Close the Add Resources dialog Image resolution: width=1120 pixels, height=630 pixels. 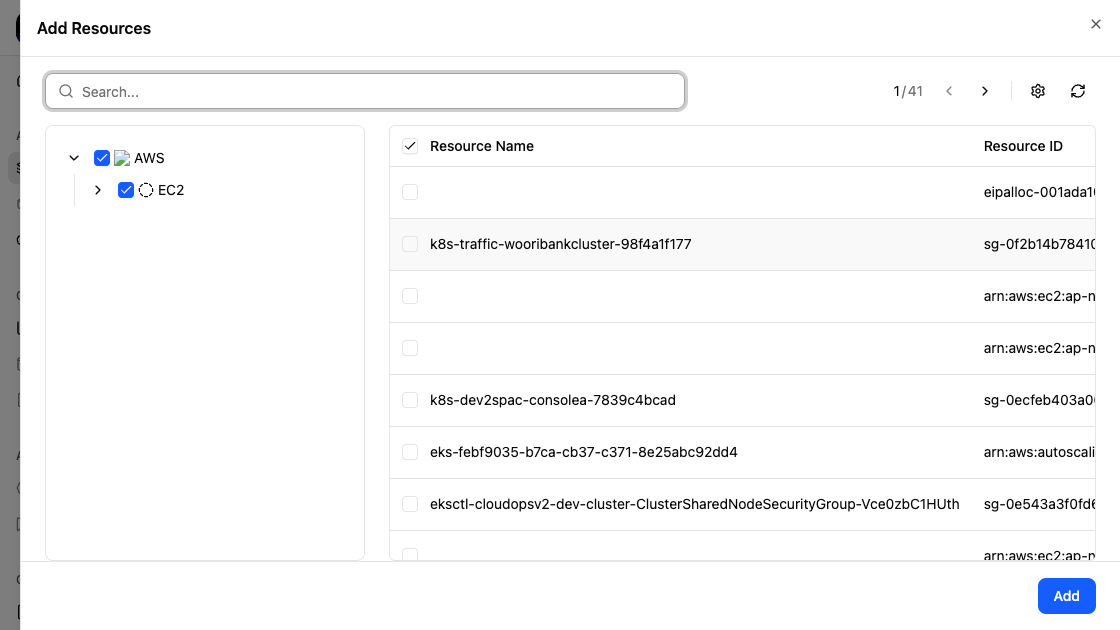[x=1096, y=25]
